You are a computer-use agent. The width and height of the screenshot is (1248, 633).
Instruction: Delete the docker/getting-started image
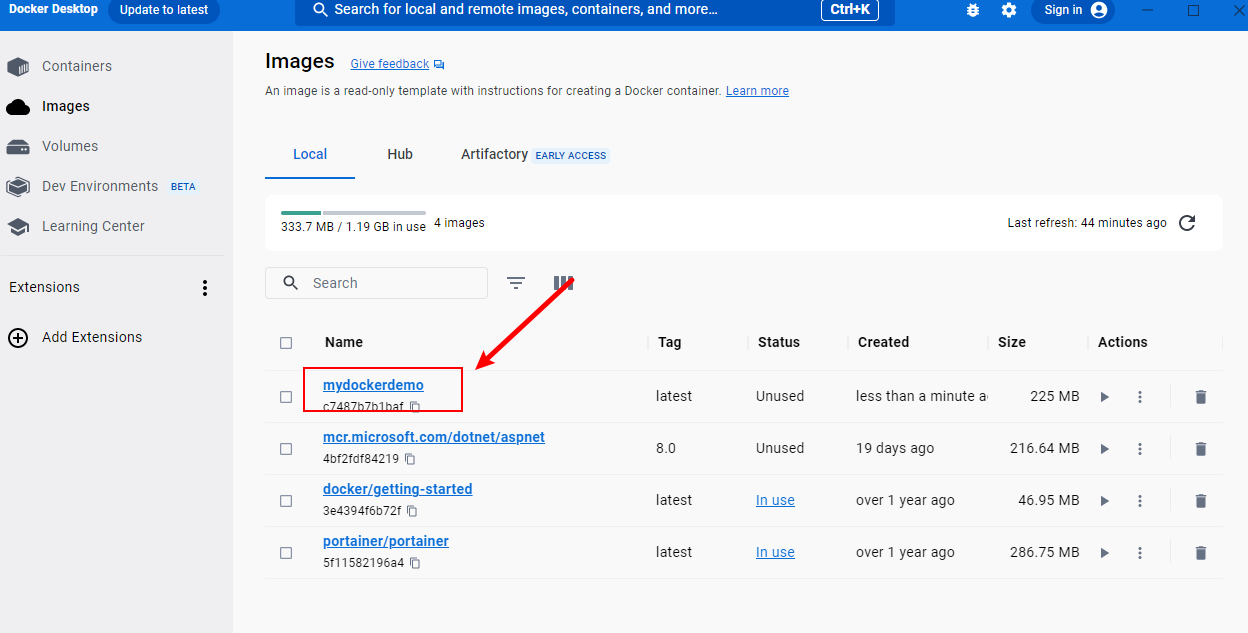point(1201,501)
